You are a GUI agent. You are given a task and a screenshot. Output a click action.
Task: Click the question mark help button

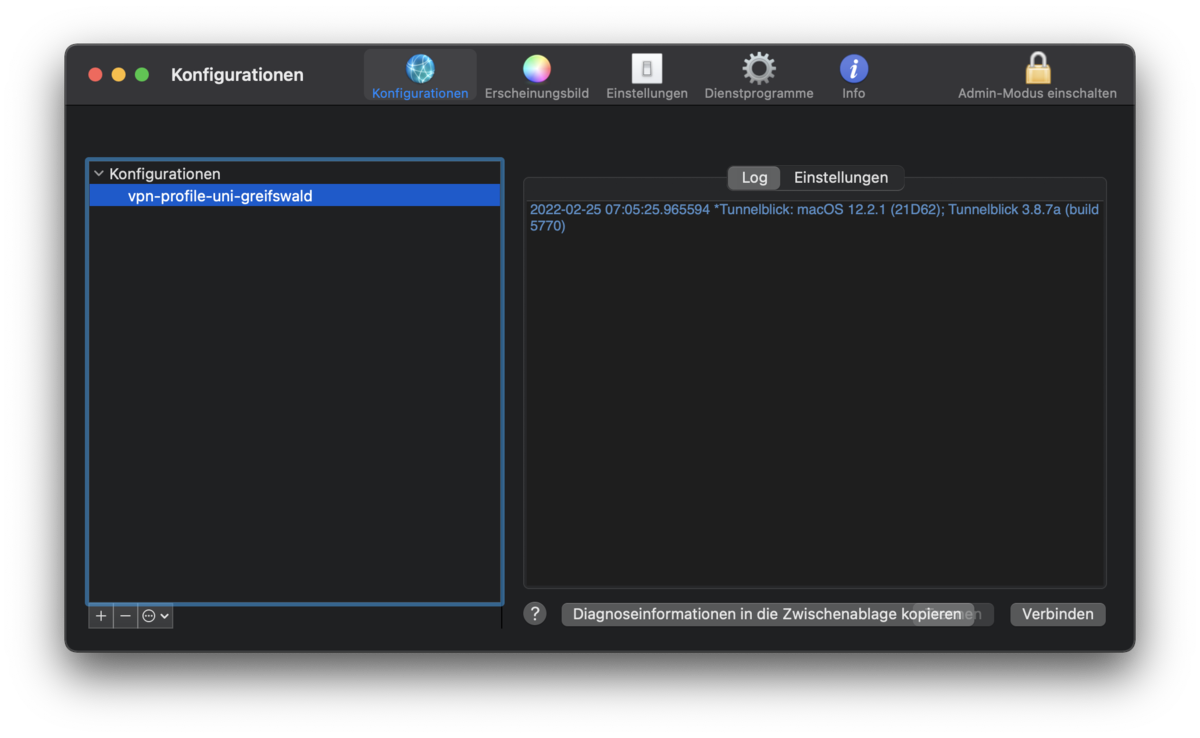click(535, 614)
